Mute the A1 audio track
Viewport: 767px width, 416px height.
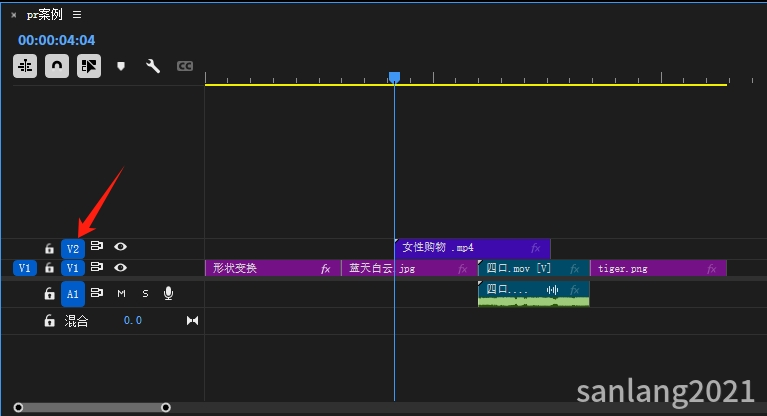(121, 294)
